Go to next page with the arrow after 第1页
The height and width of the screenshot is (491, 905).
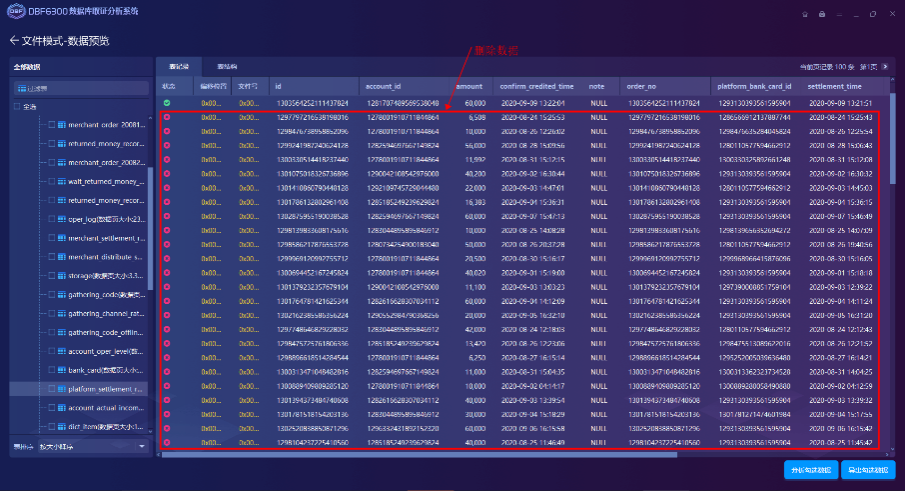coord(885,67)
